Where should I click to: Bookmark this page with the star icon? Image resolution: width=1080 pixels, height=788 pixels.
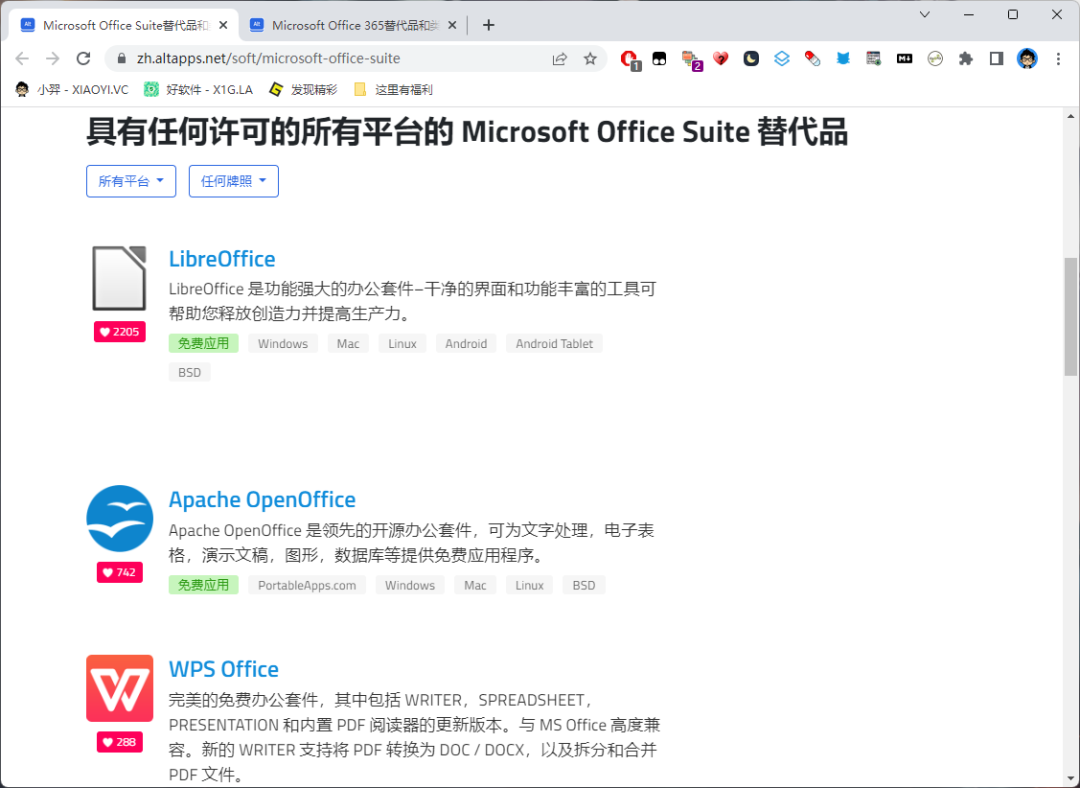click(x=590, y=59)
